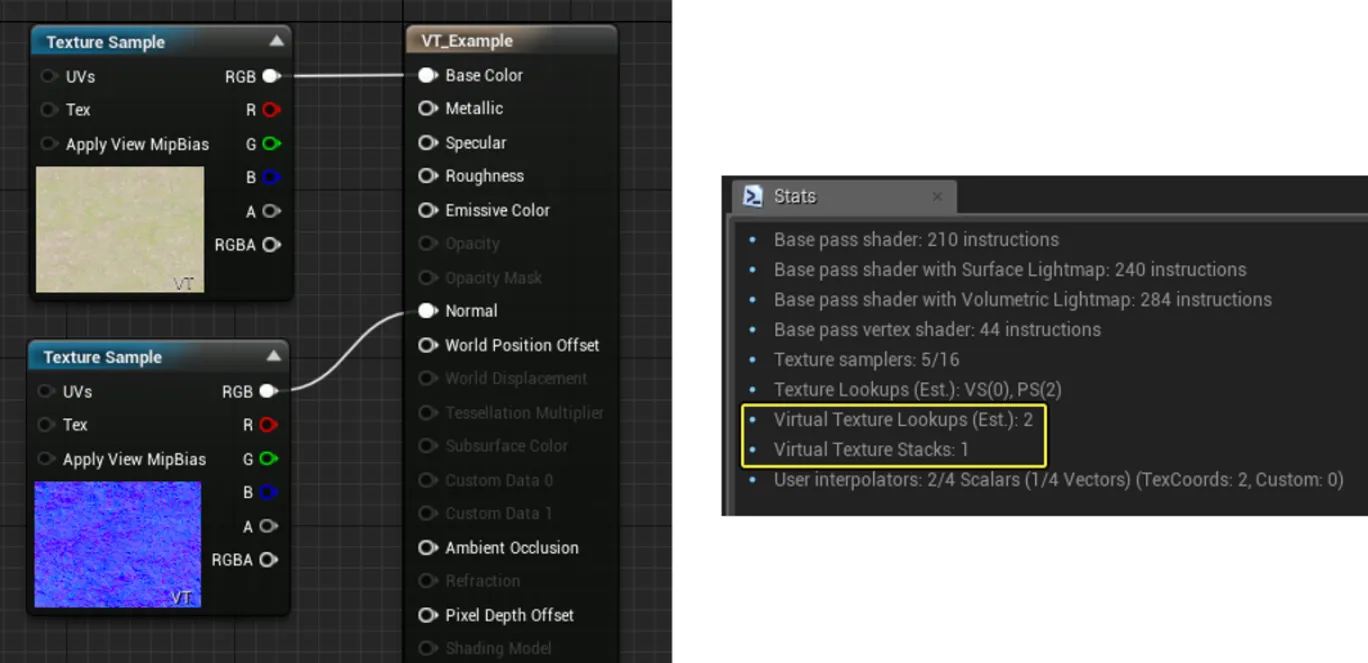This screenshot has height=663, width=1368.
Task: Collapse the top Texture Sample node
Action: pyautogui.click(x=276, y=41)
